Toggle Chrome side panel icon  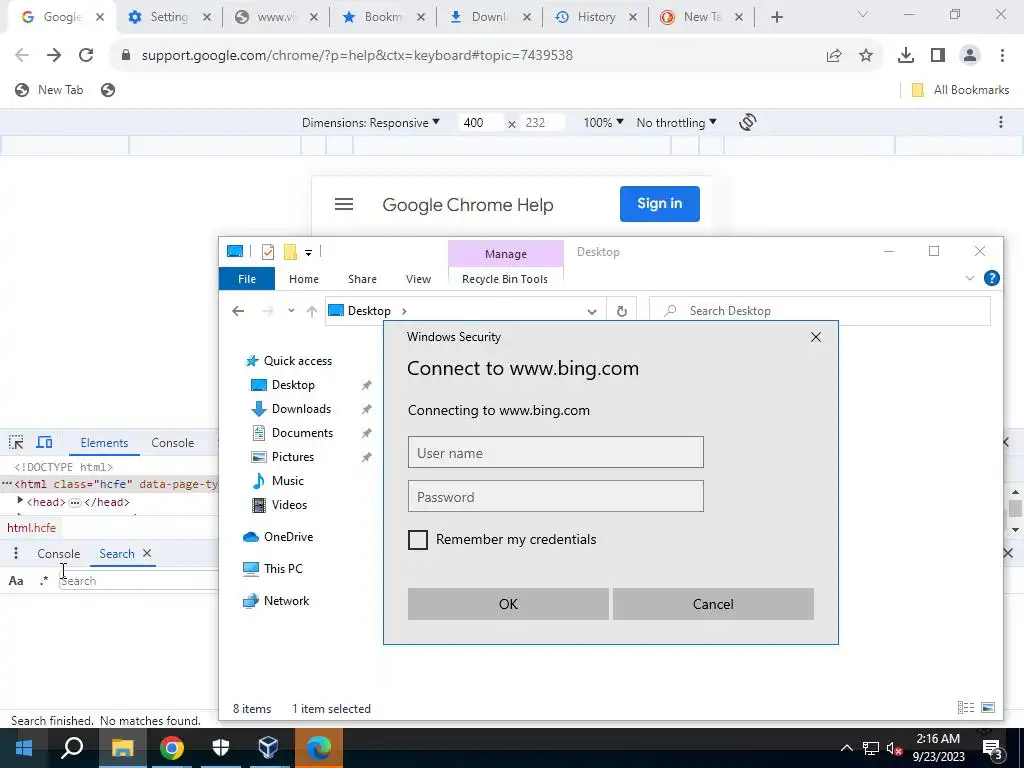(938, 56)
